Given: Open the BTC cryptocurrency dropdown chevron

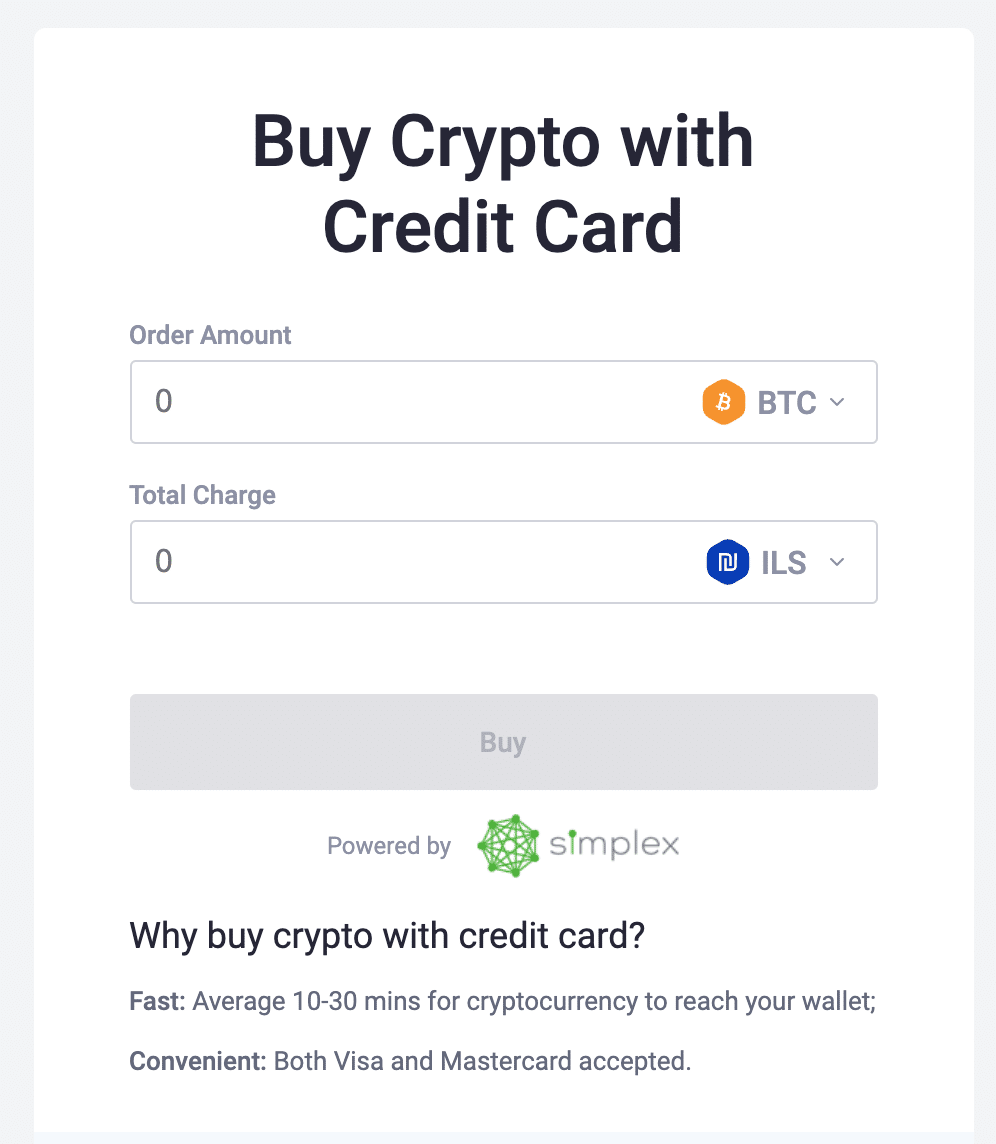Looking at the screenshot, I should point(837,402).
